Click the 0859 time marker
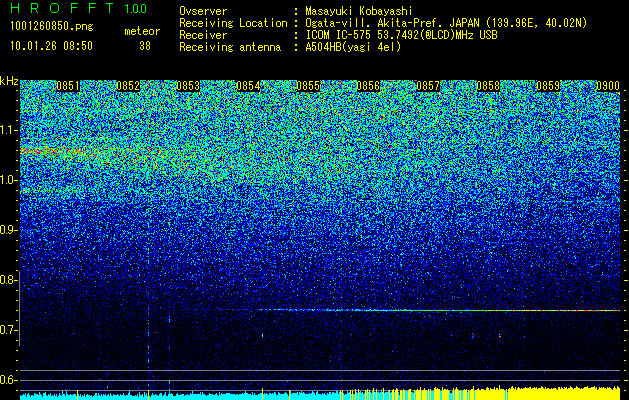 (x=548, y=86)
